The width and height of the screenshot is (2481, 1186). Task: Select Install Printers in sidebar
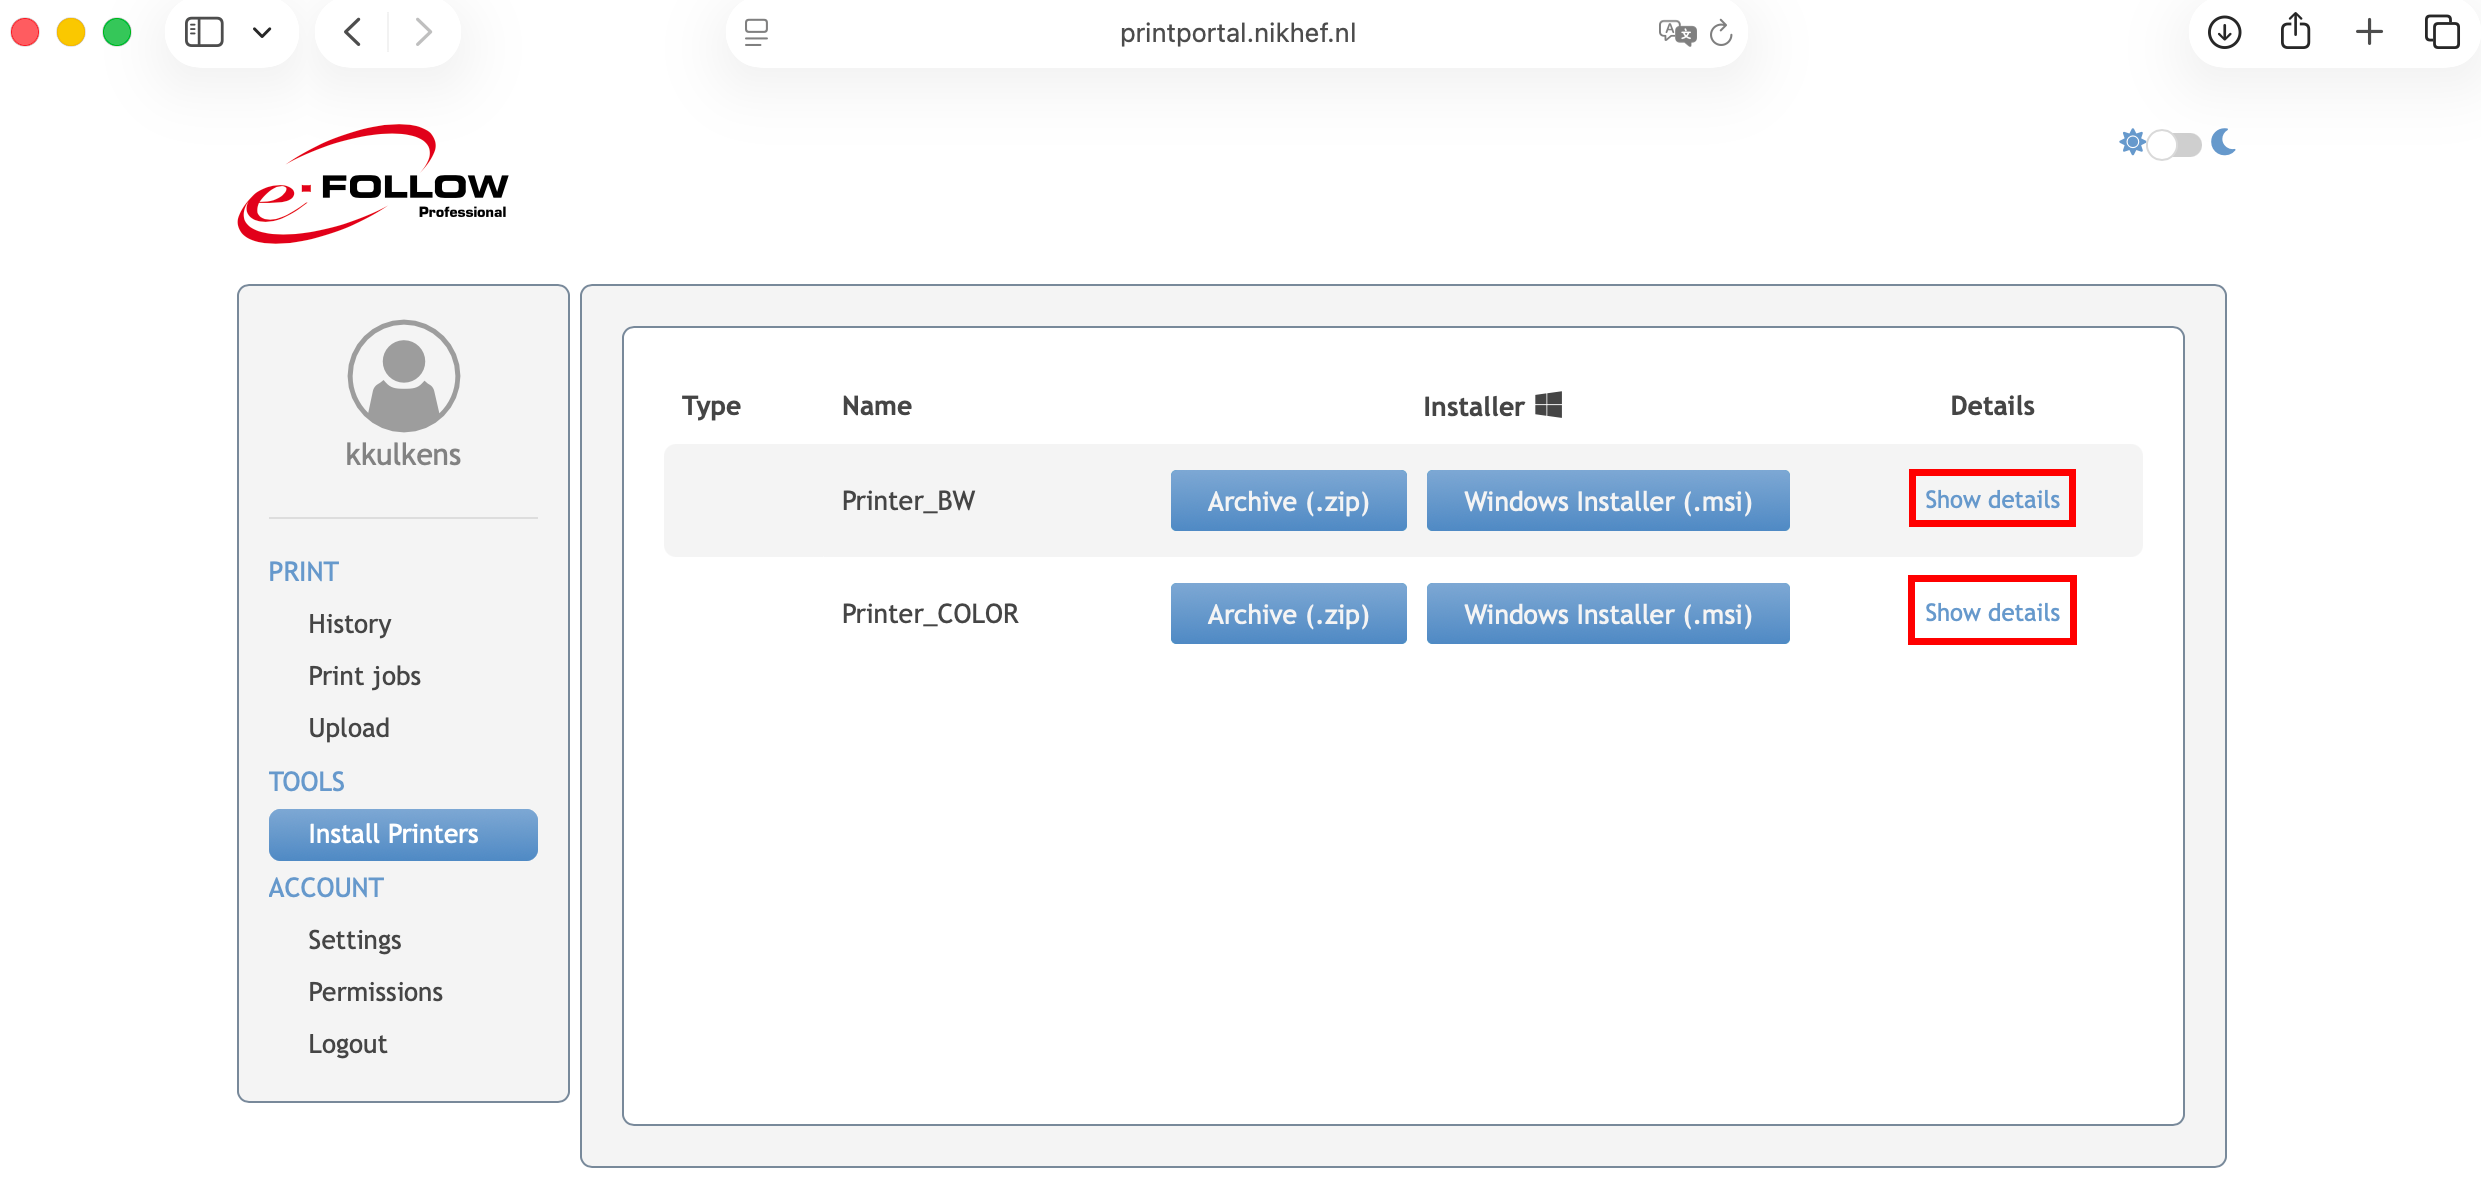[403, 834]
